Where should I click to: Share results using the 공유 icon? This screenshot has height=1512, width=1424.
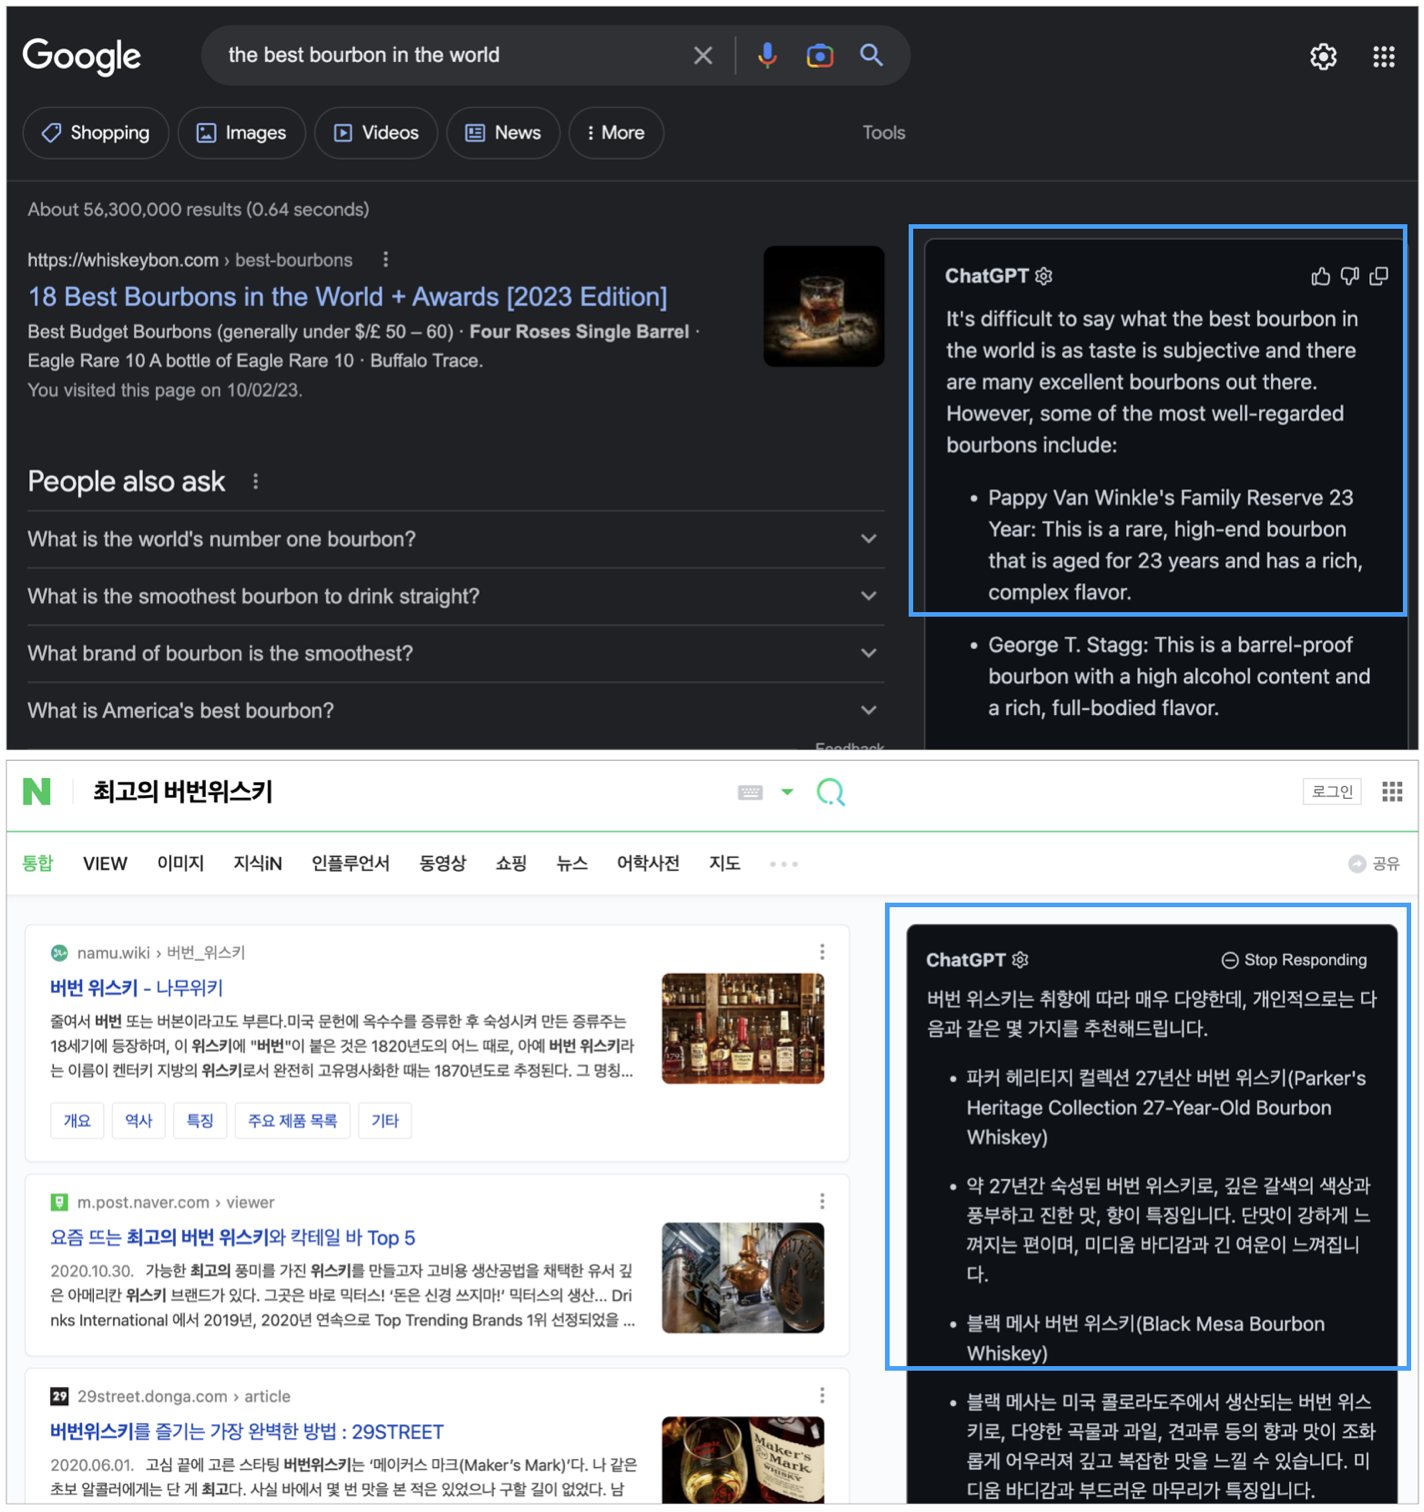click(1358, 863)
